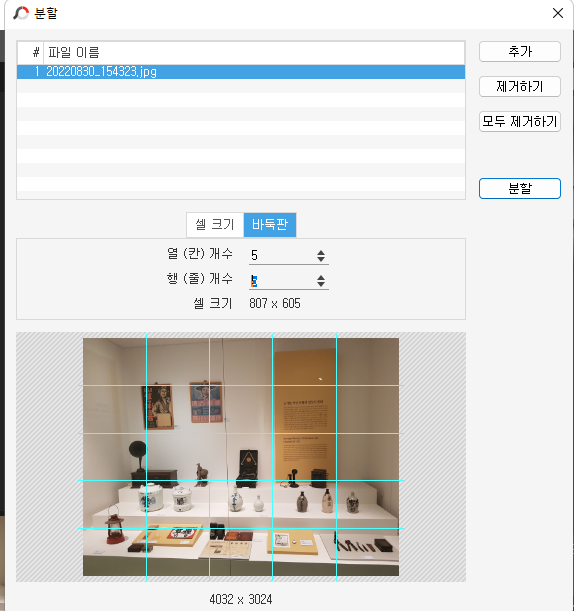The image size is (574, 611).
Task: Click the 추가 button
Action: [519, 51]
